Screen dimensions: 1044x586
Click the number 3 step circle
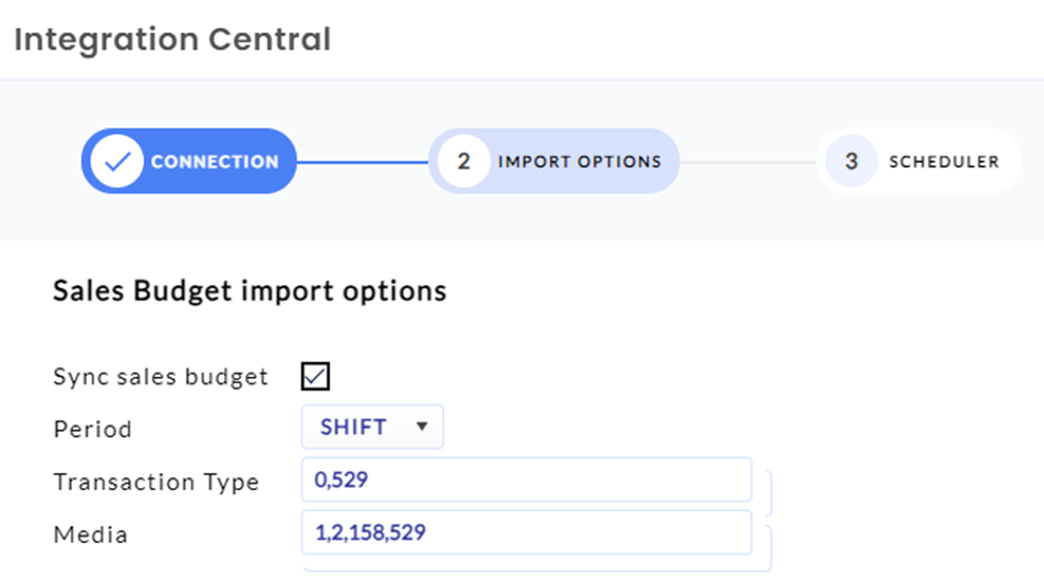(x=851, y=161)
